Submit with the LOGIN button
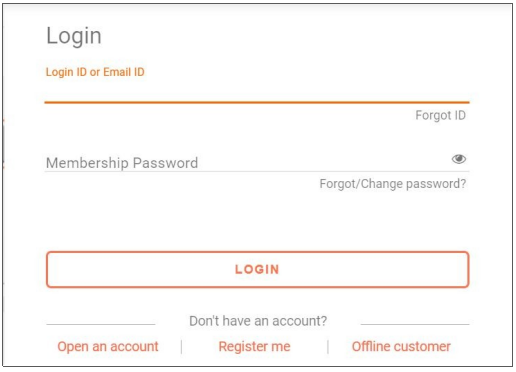This screenshot has height=372, width=516. 258,269
